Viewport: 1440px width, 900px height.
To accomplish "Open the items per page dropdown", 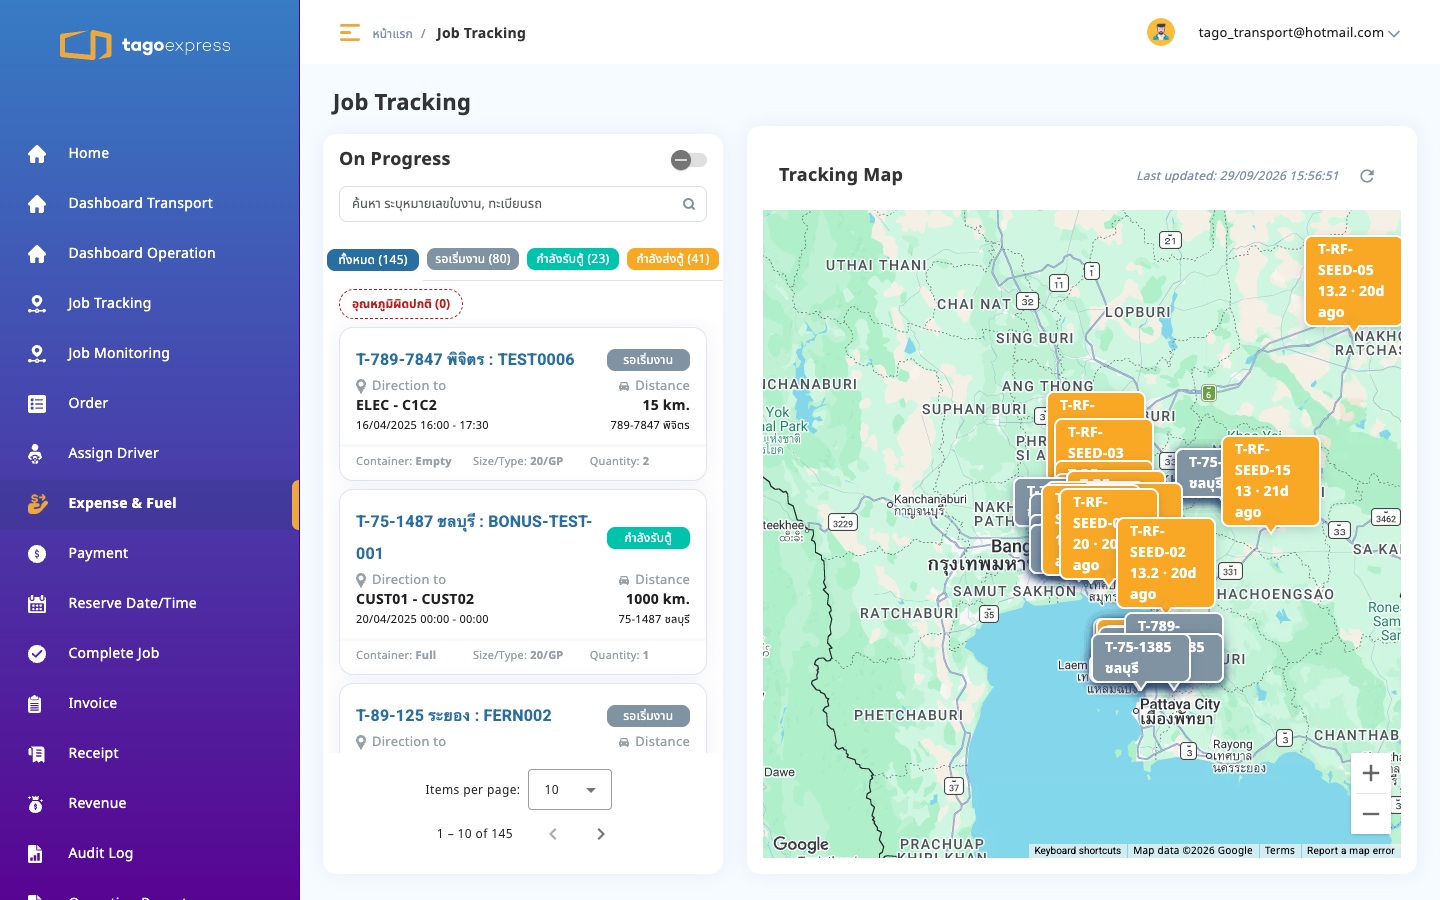I will coord(570,790).
